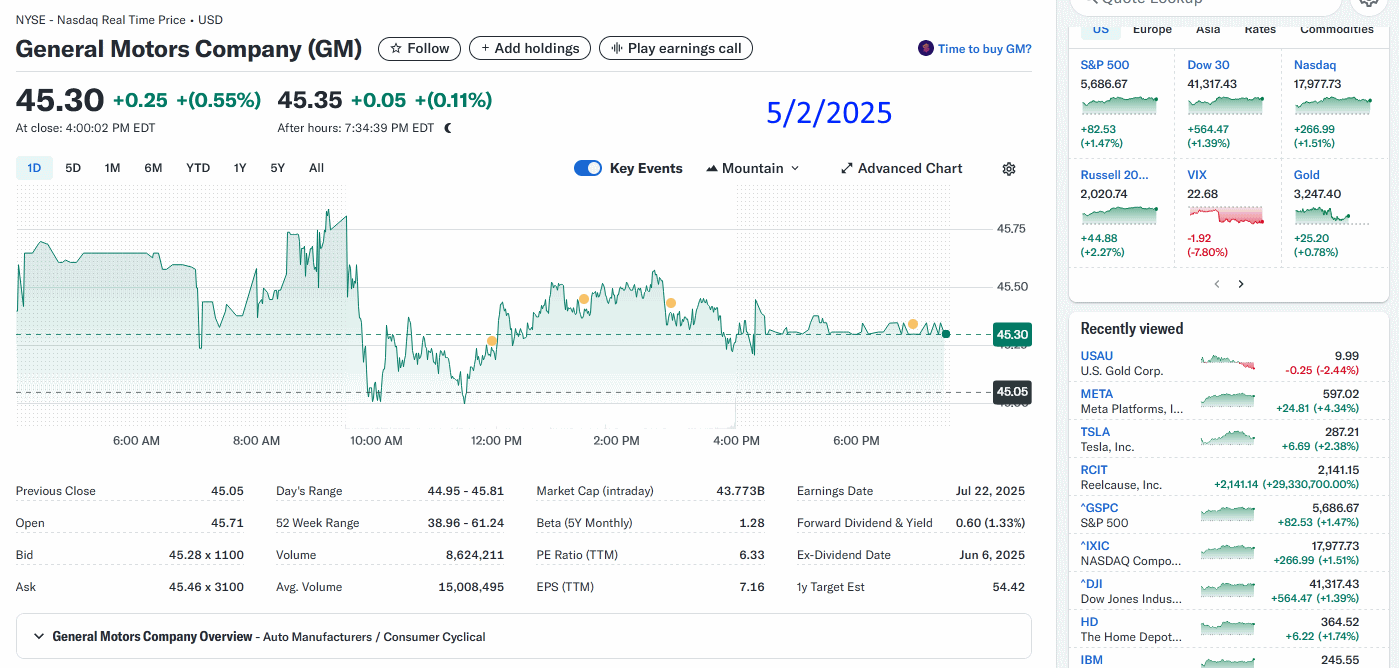The image size is (1399, 668).
Task: Switch market summary to Asia tab
Action: point(1208,29)
